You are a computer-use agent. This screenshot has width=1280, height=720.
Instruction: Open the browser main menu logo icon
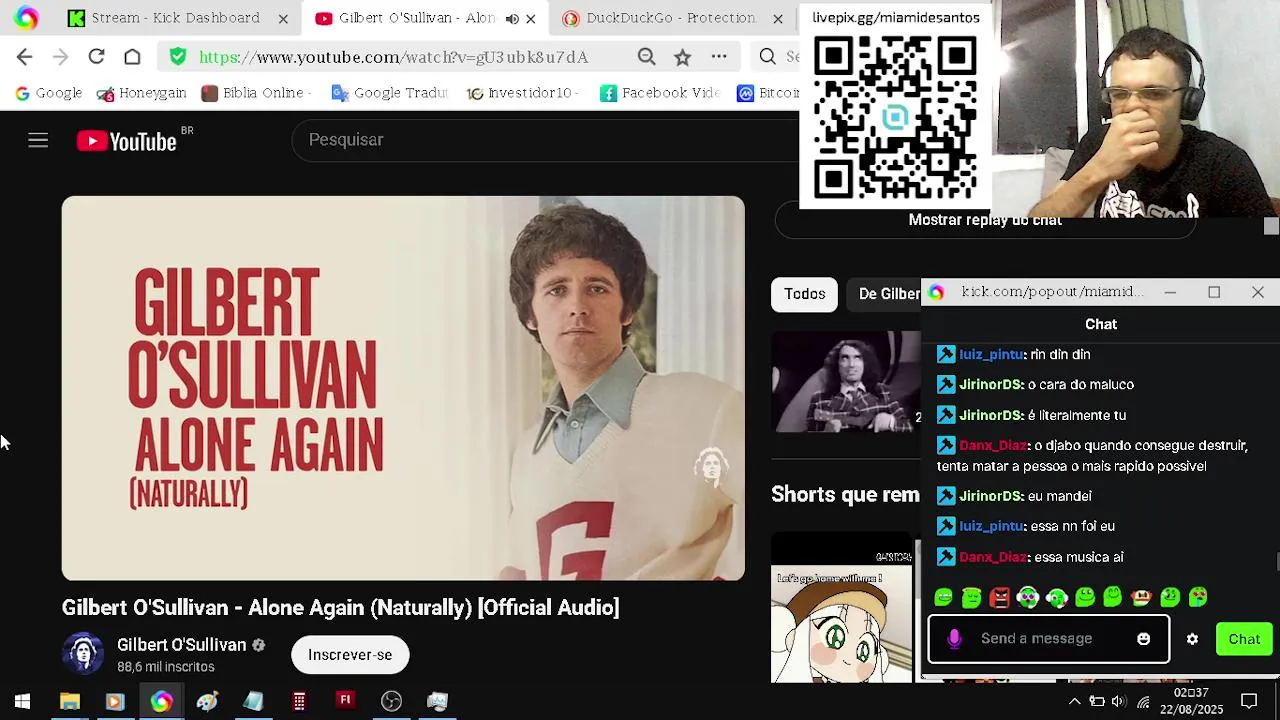click(x=26, y=18)
